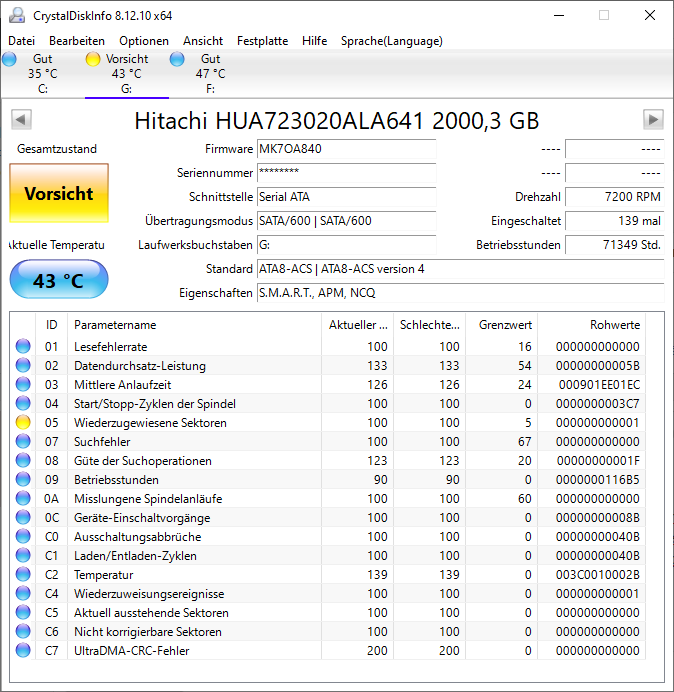Image resolution: width=674 pixels, height=692 pixels.
Task: Click the Parametername column header
Action: [x=195, y=325]
